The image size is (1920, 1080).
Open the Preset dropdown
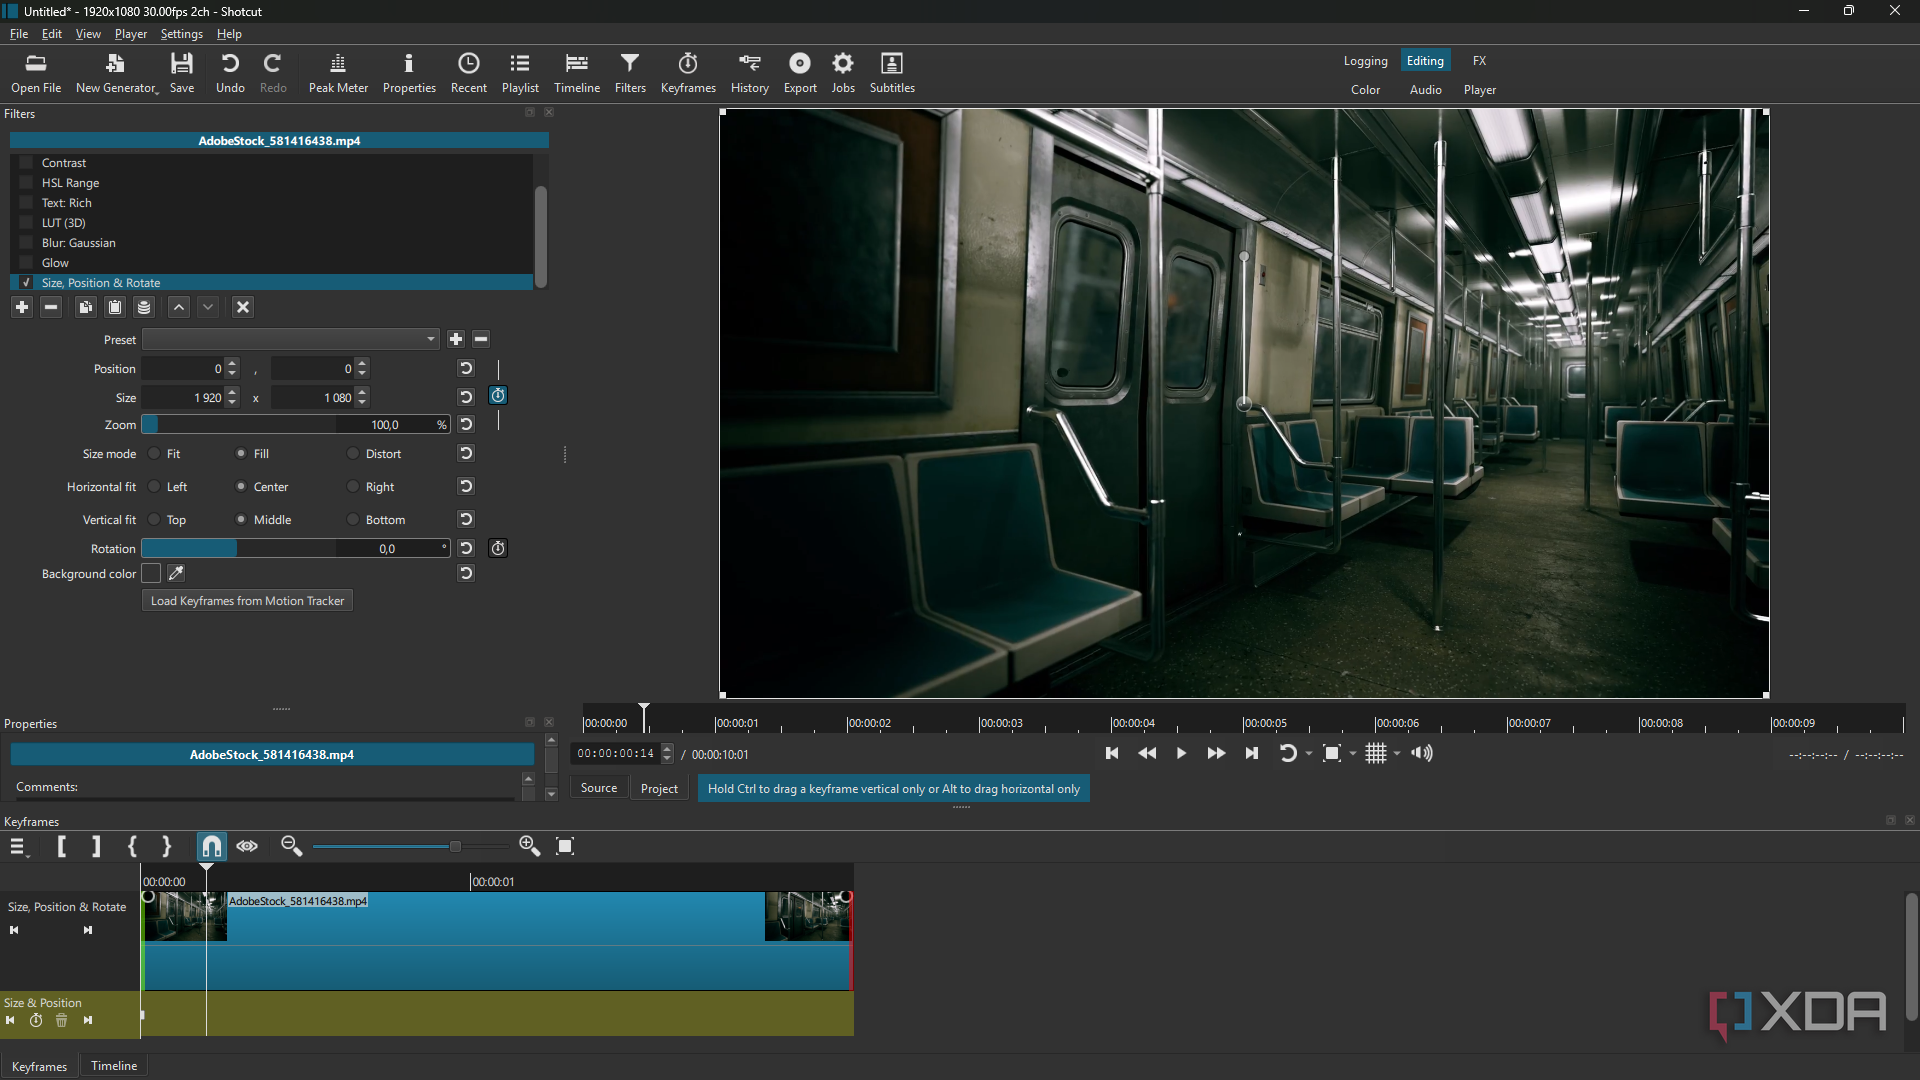click(290, 340)
